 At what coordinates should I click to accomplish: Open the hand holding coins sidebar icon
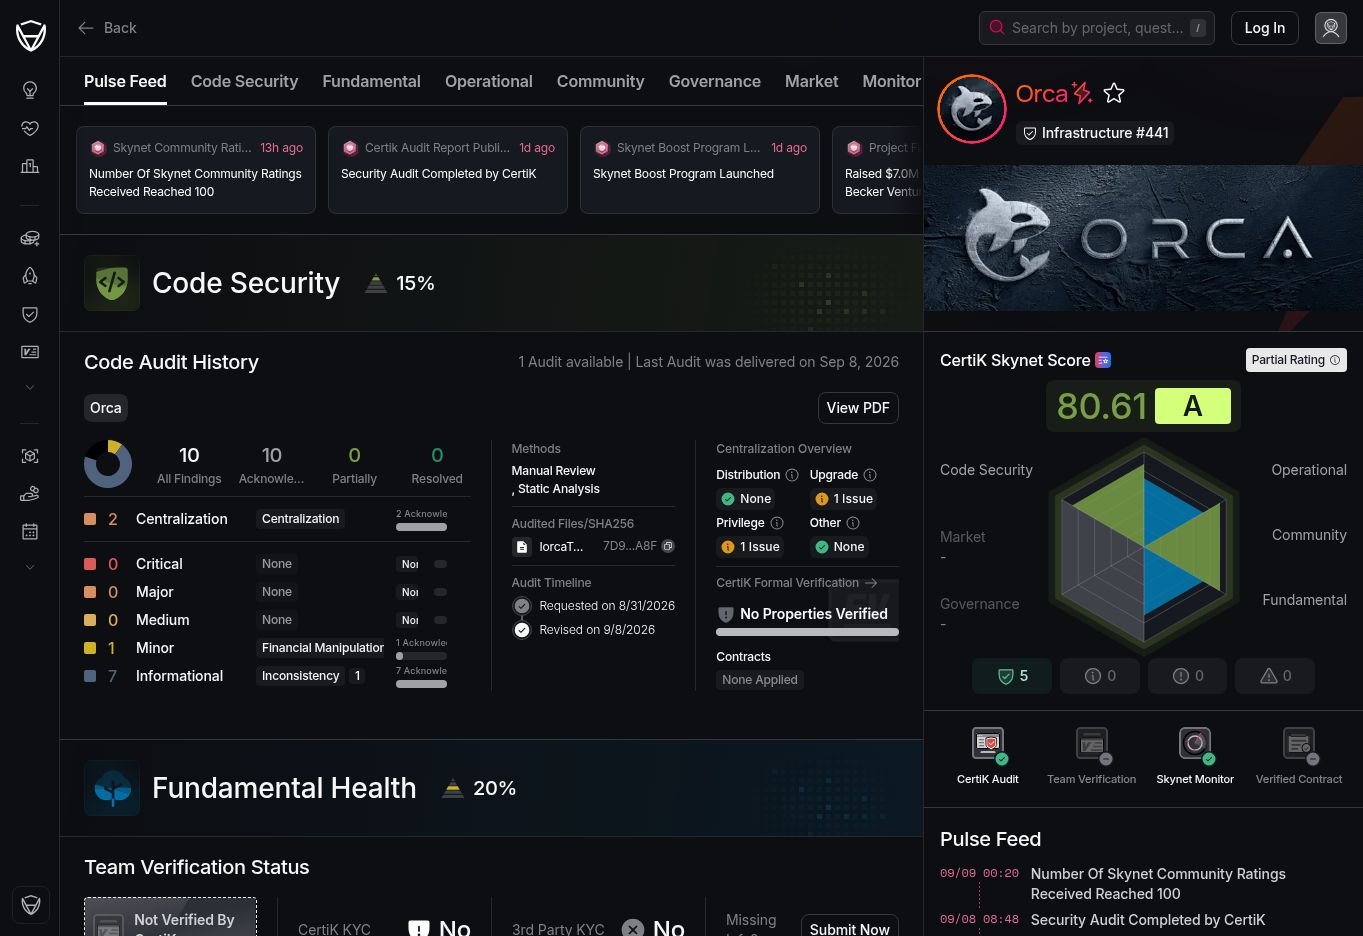pyautogui.click(x=30, y=494)
